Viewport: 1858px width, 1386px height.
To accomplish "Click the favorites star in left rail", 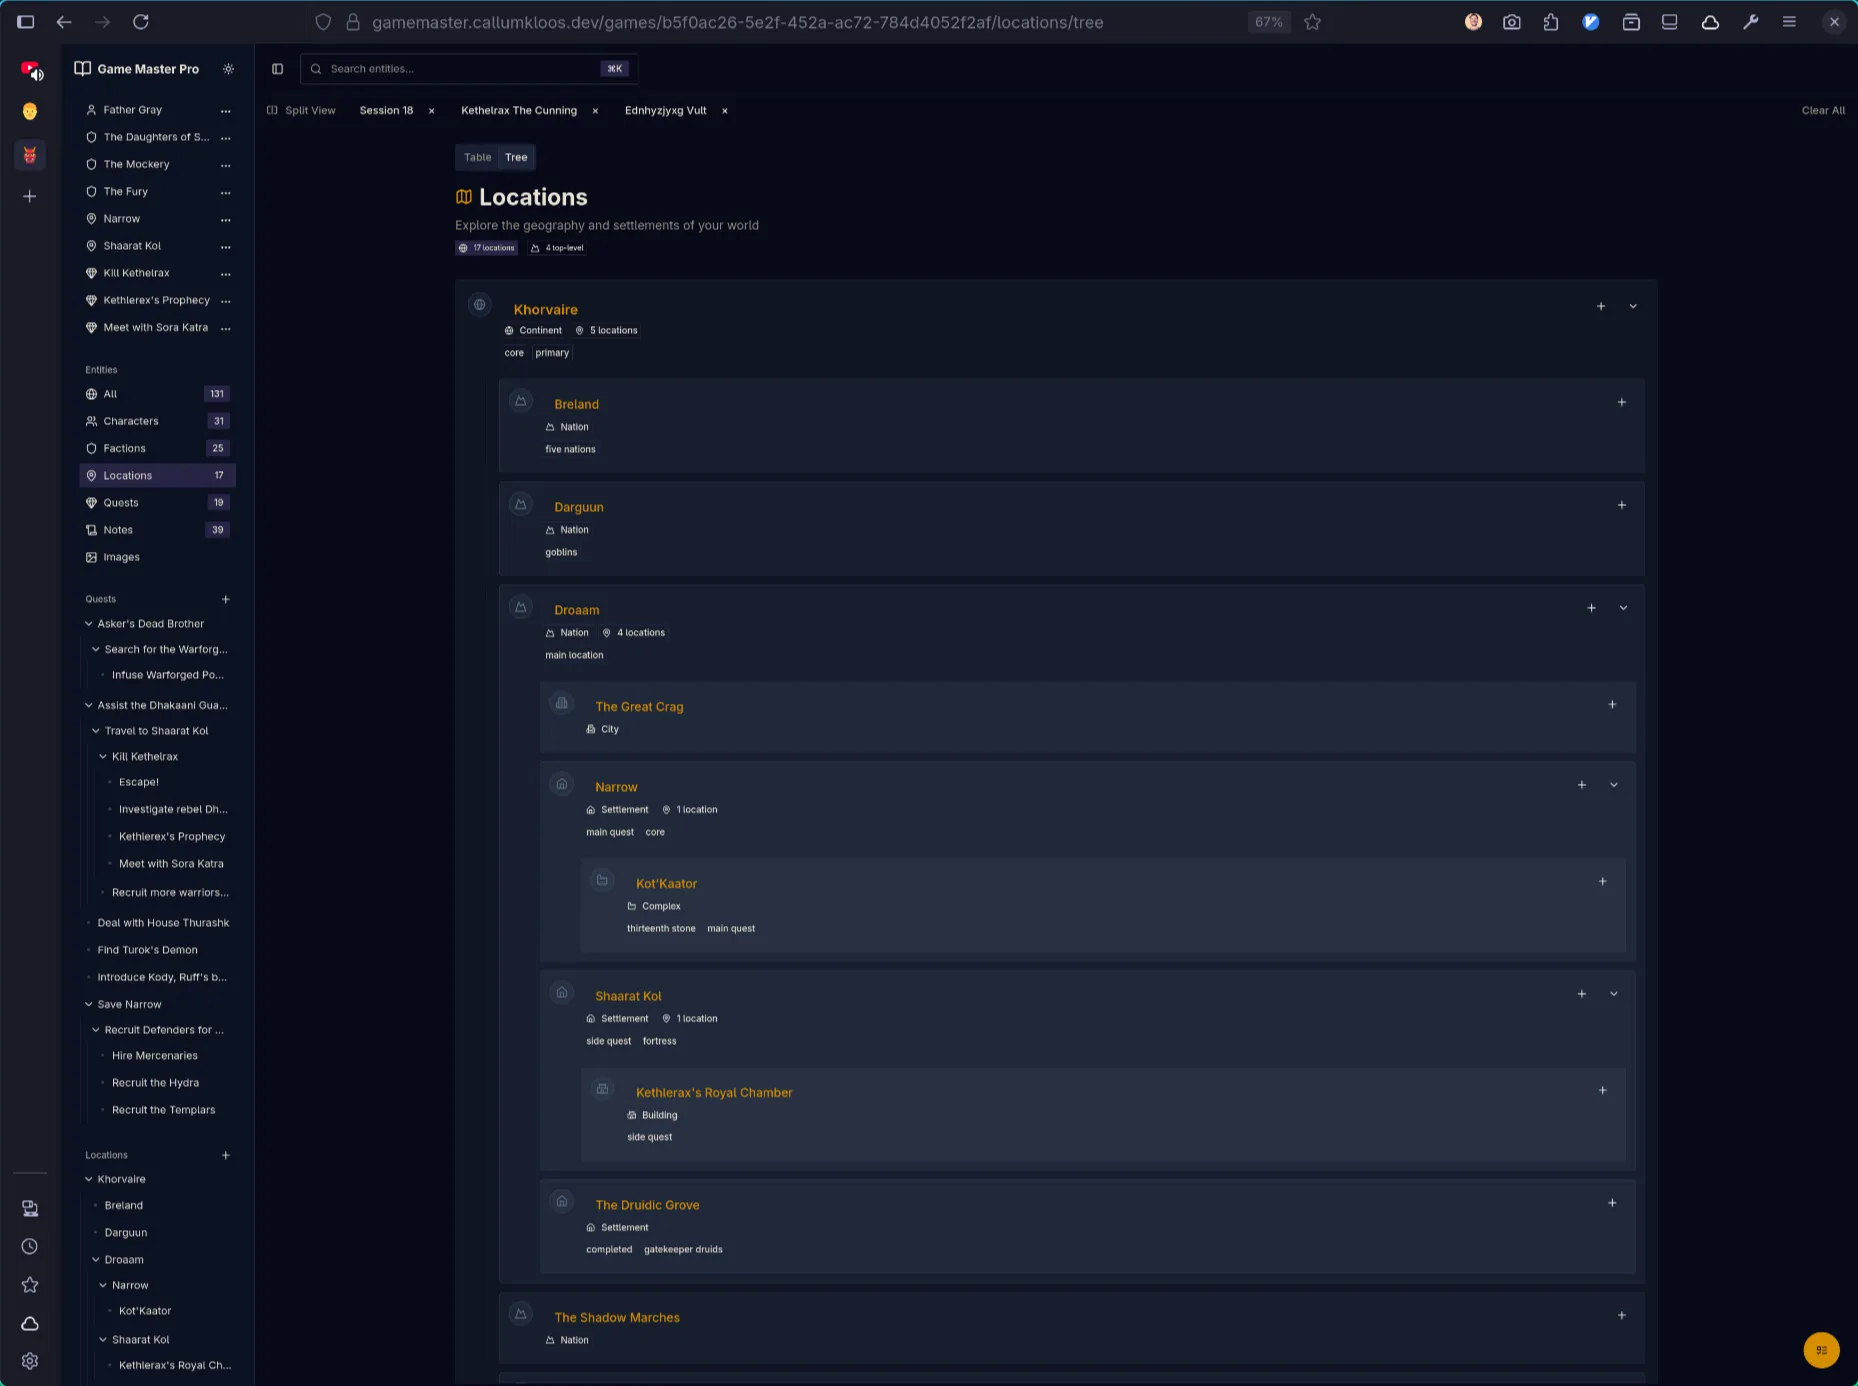I will click(x=30, y=1285).
